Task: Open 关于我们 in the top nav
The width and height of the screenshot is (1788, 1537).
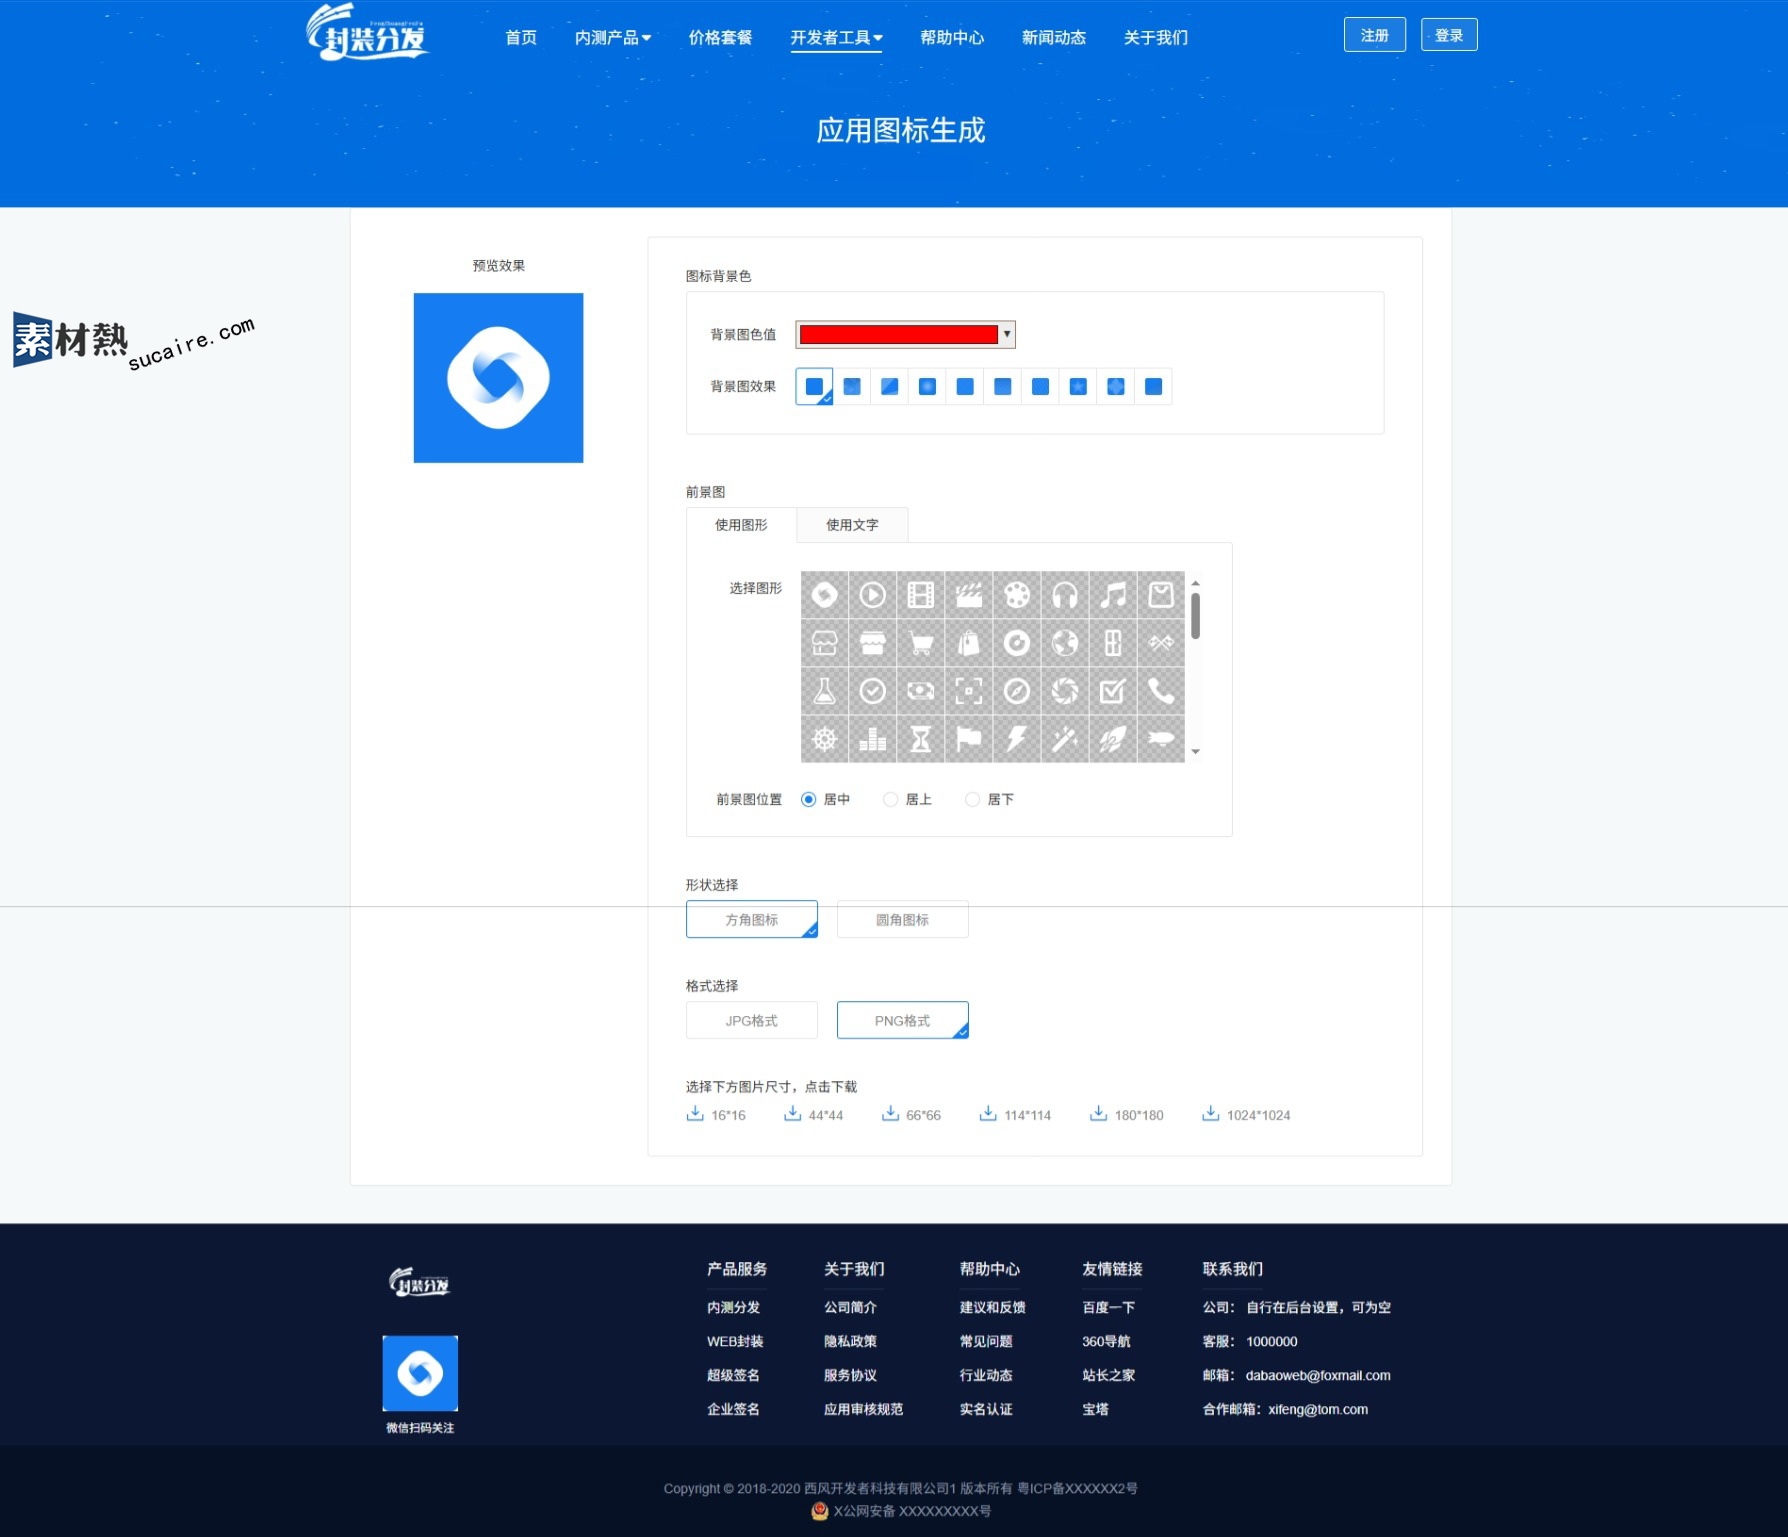Action: 1156,38
